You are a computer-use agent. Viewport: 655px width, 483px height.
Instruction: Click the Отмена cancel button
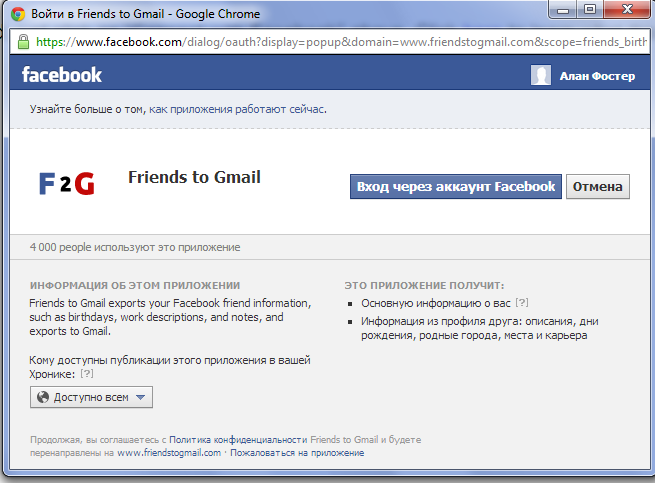598,186
